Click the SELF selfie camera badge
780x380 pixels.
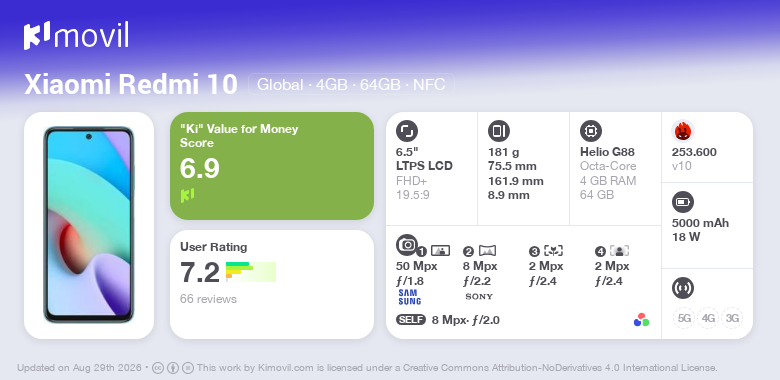(x=411, y=320)
